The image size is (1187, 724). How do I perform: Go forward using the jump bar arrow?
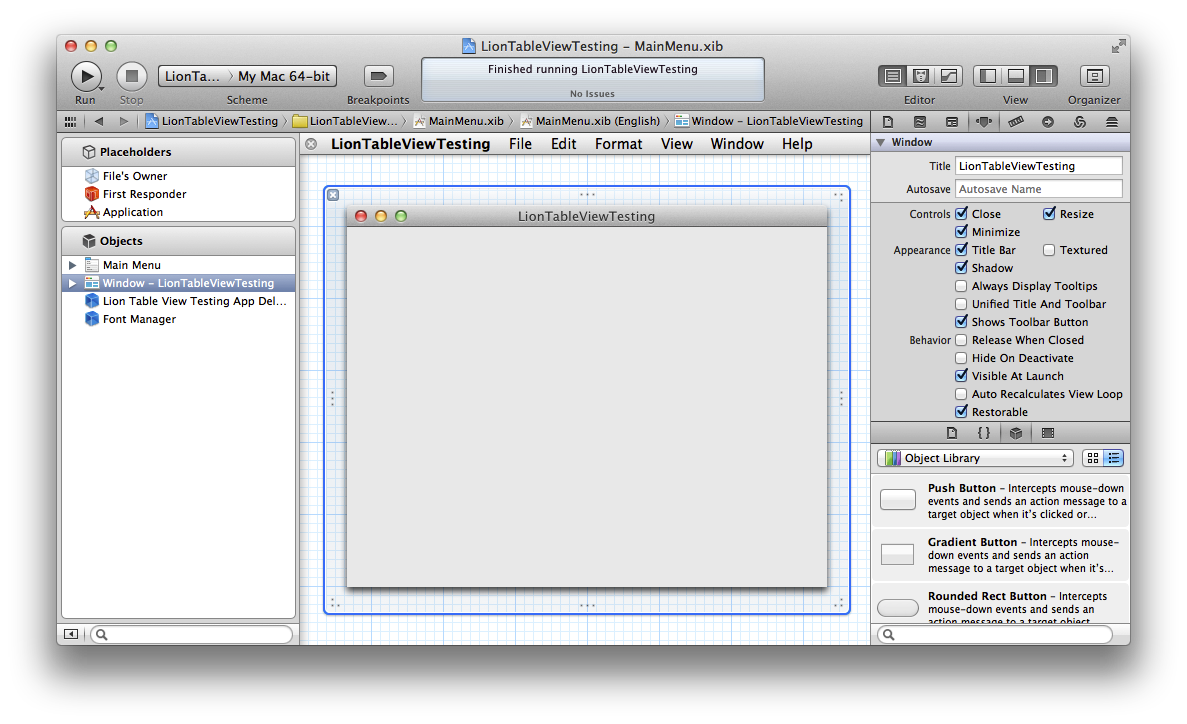tap(123, 121)
